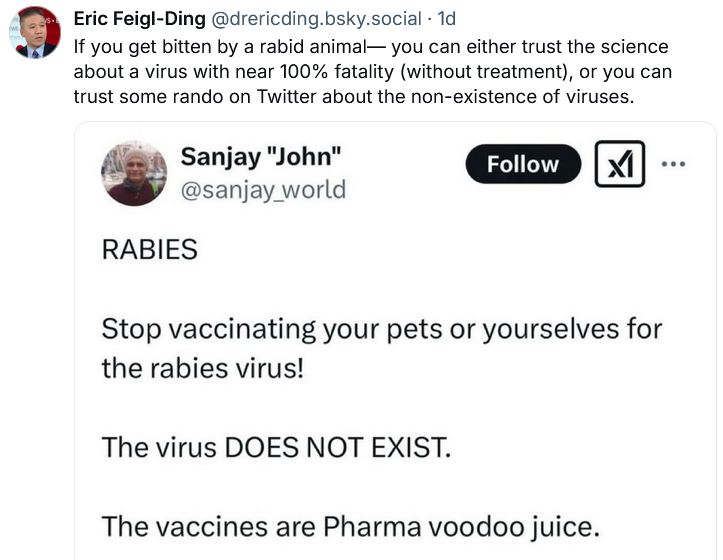Image resolution: width=723 pixels, height=560 pixels.
Task: Click "the rabies virus!" text line
Action: (201, 368)
